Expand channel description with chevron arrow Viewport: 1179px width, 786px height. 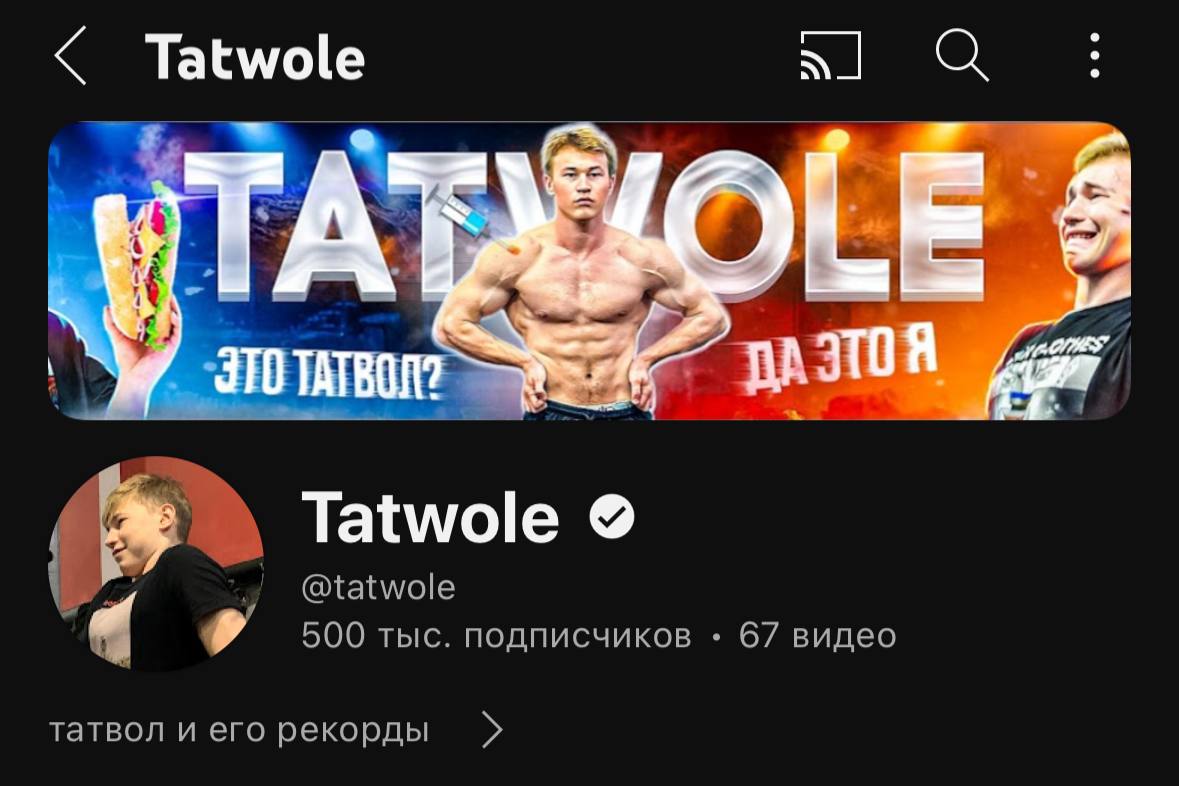point(493,730)
